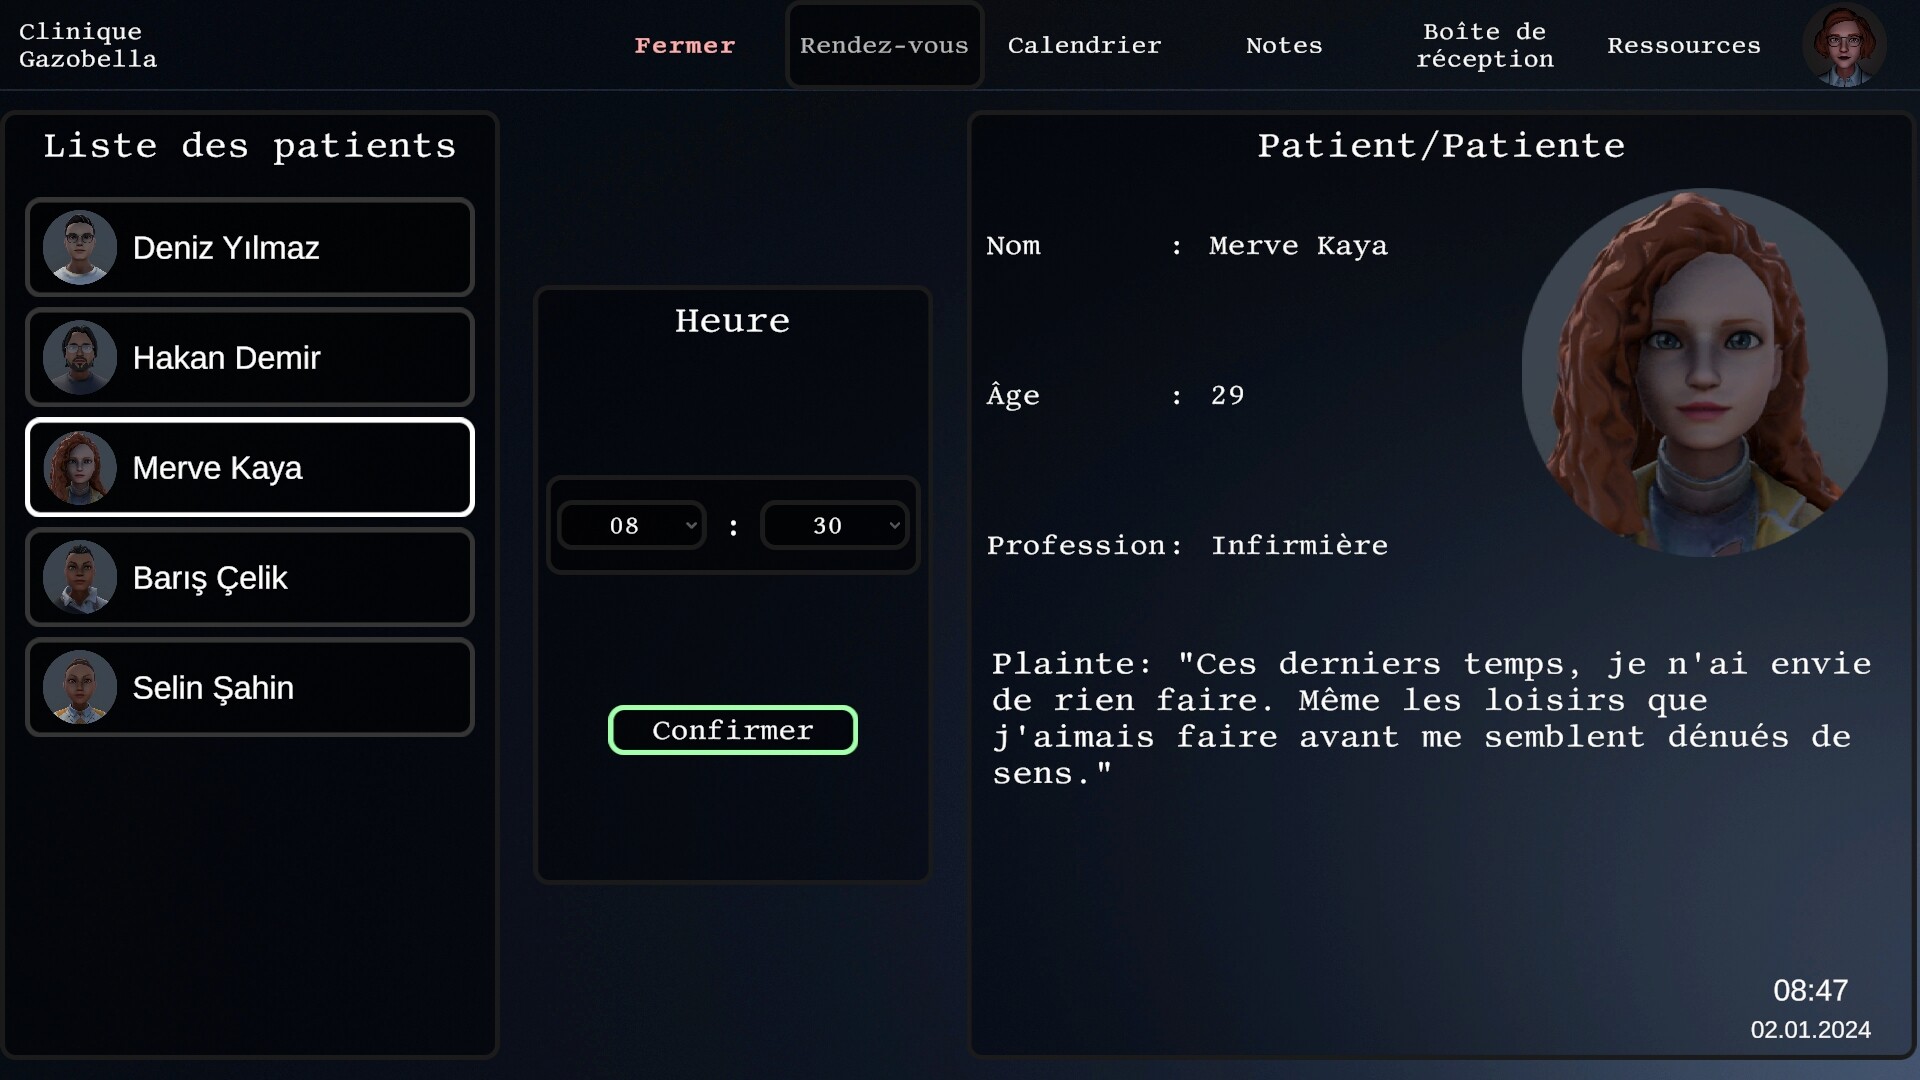Switch to the Rendez-vous tab
This screenshot has height=1080, width=1920.
point(884,46)
